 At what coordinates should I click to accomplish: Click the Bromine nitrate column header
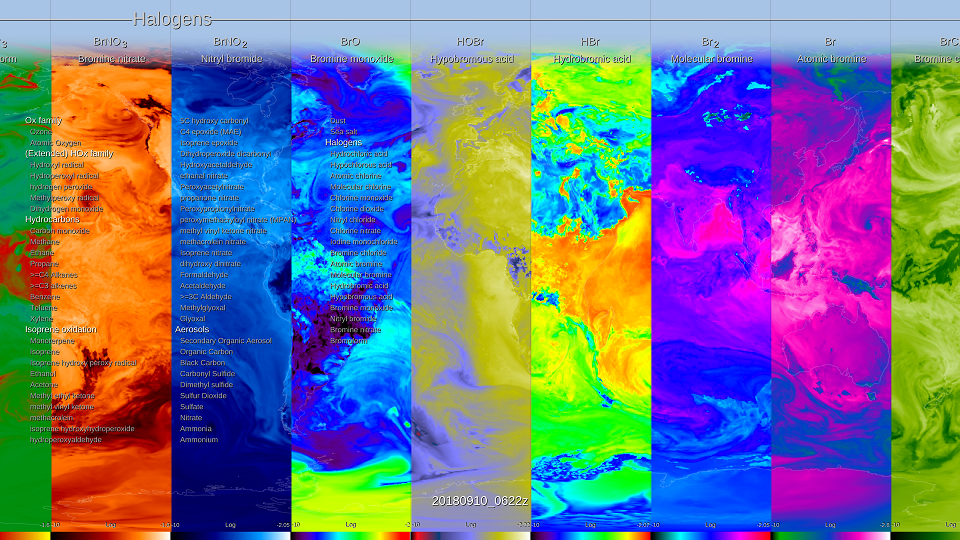(x=111, y=59)
